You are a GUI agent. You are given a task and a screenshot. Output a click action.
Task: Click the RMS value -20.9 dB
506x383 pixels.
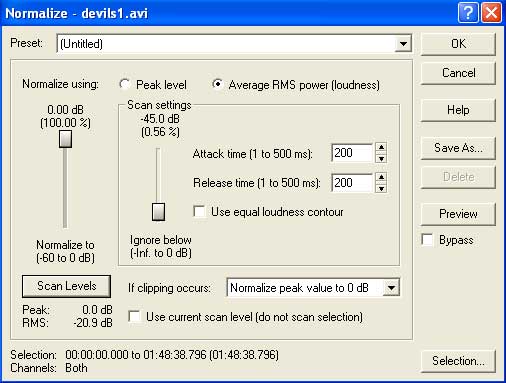point(93,323)
